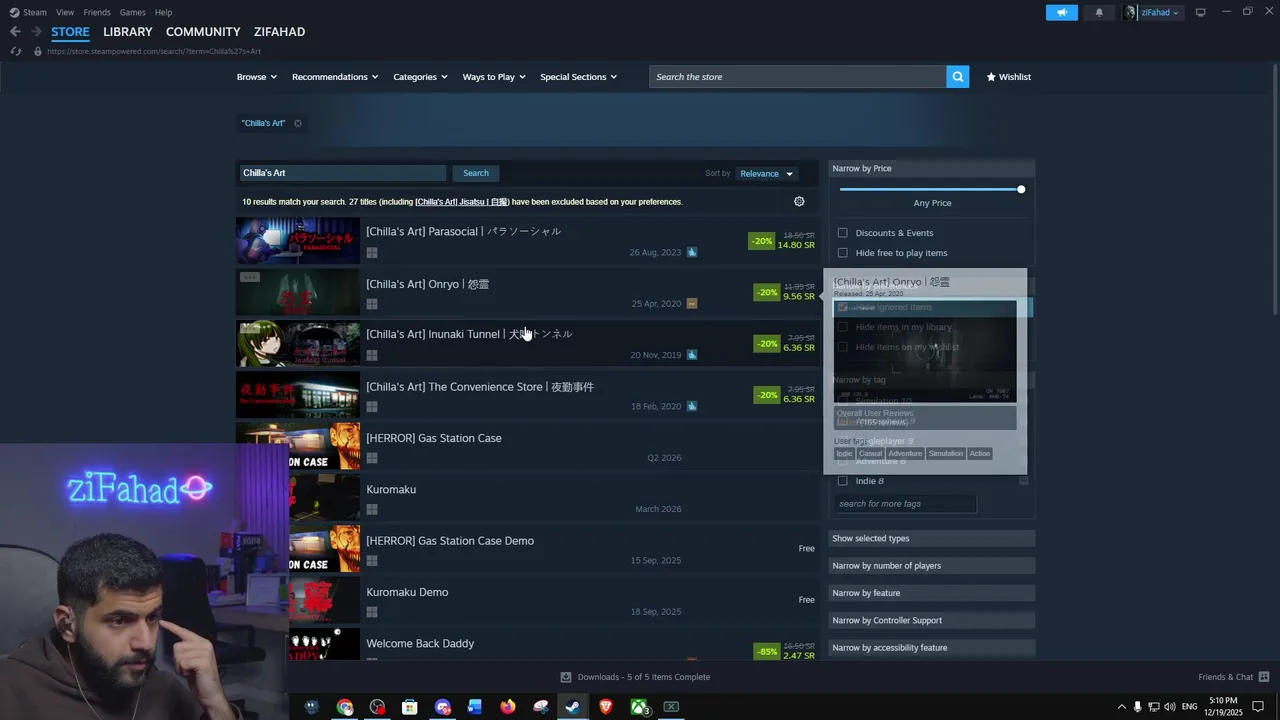The height and width of the screenshot is (720, 1280).
Task: Open the Wishlist link
Action: point(1008,77)
